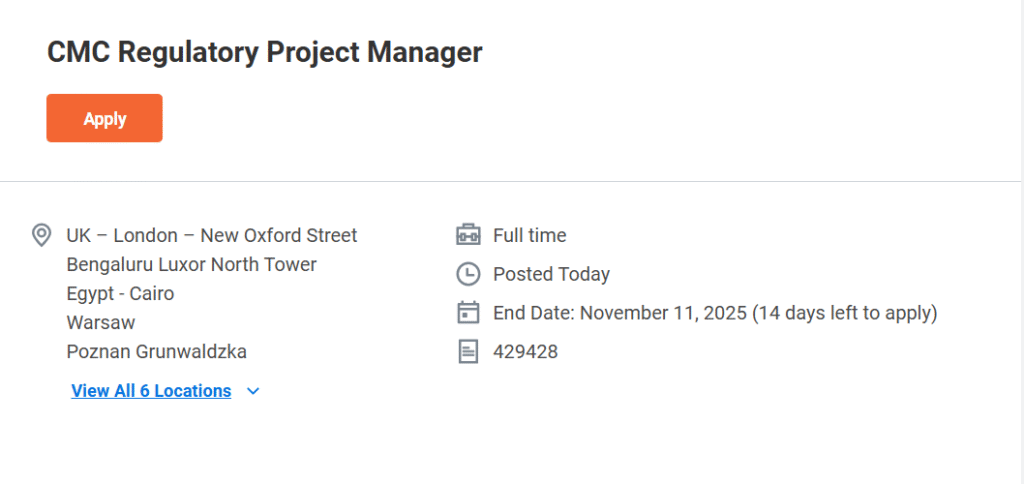
Task: Click the CMC Regulatory Project Manager title
Action: coord(264,53)
